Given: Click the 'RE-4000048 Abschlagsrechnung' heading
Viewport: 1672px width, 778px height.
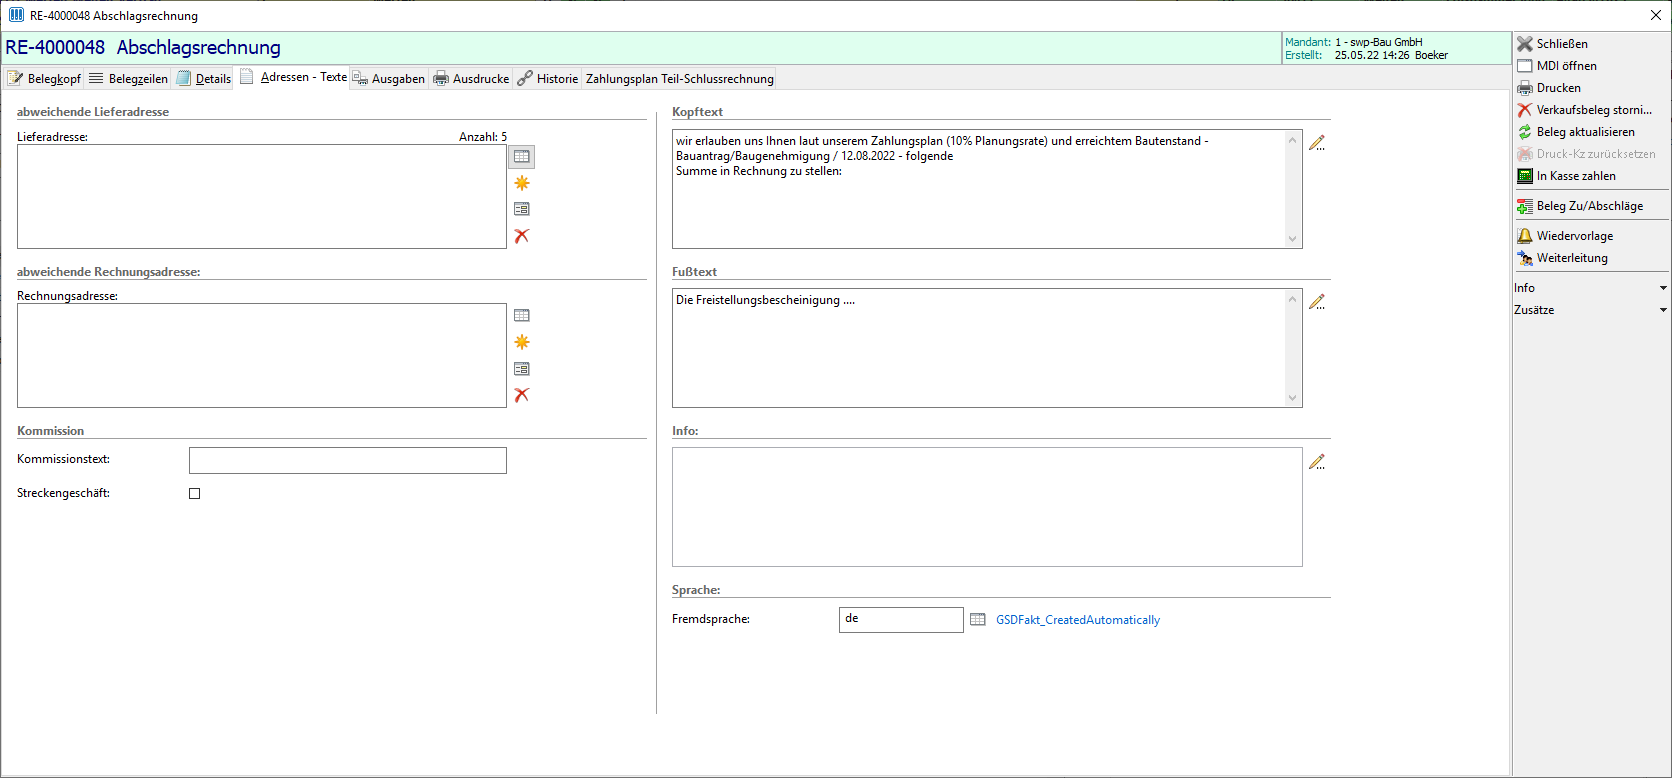Looking at the screenshot, I should [143, 47].
